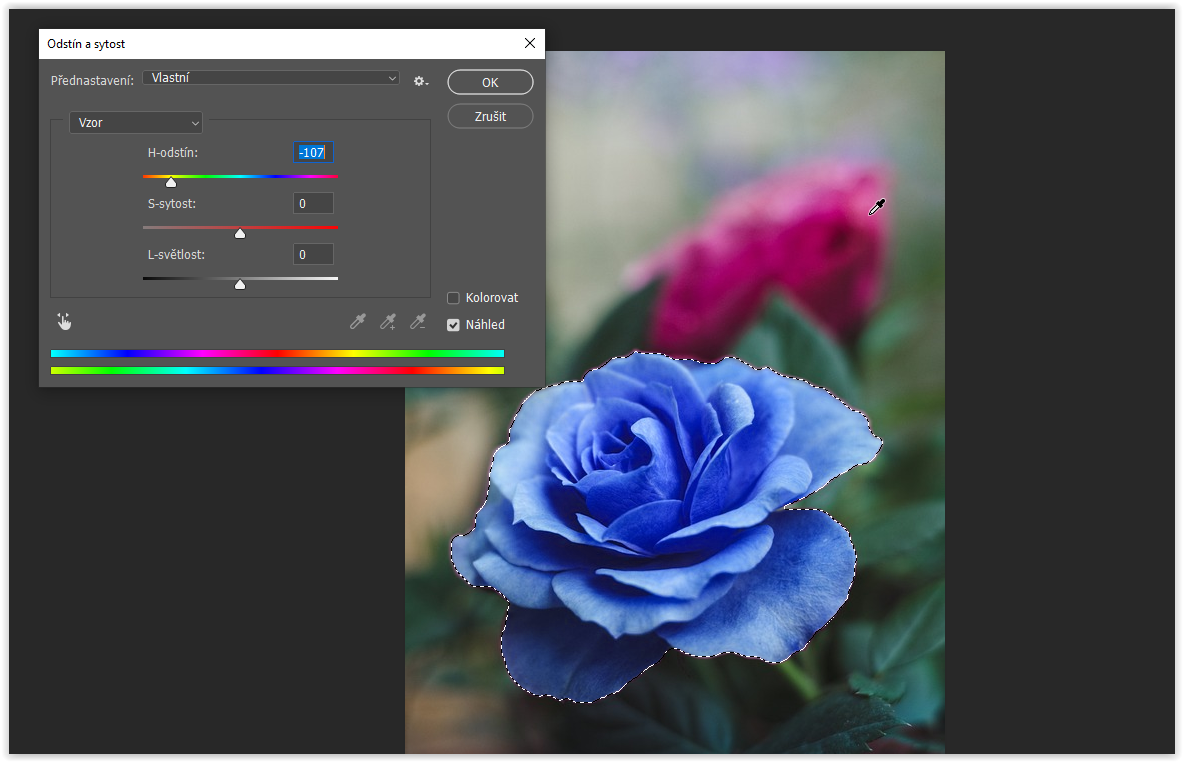Select the on-image adjustment hand tool
The height and width of the screenshot is (762, 1183).
click(64, 322)
